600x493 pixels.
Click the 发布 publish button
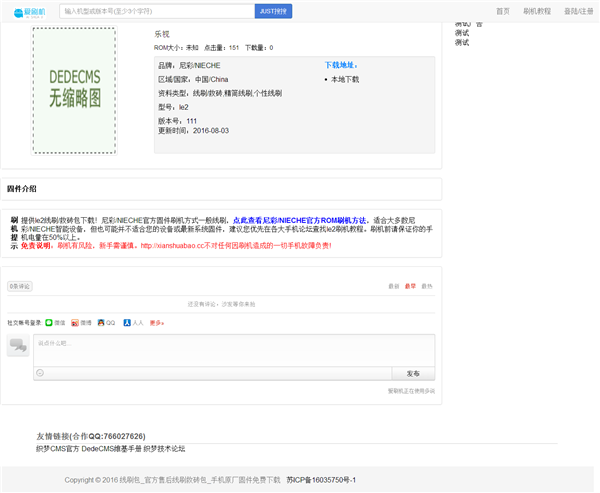click(x=413, y=374)
